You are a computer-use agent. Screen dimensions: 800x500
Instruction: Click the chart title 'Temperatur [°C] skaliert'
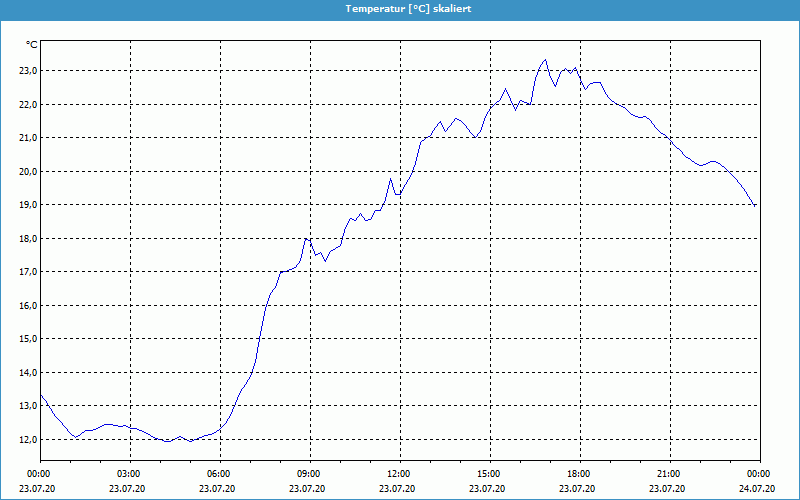(400, 8)
